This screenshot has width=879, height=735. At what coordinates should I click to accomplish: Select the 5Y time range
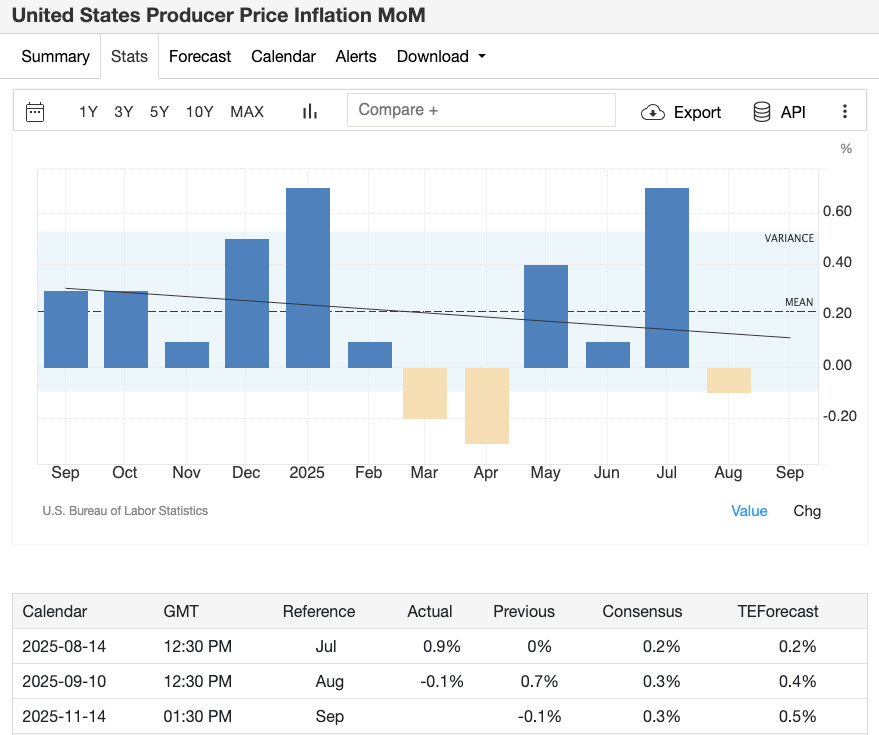(x=159, y=112)
